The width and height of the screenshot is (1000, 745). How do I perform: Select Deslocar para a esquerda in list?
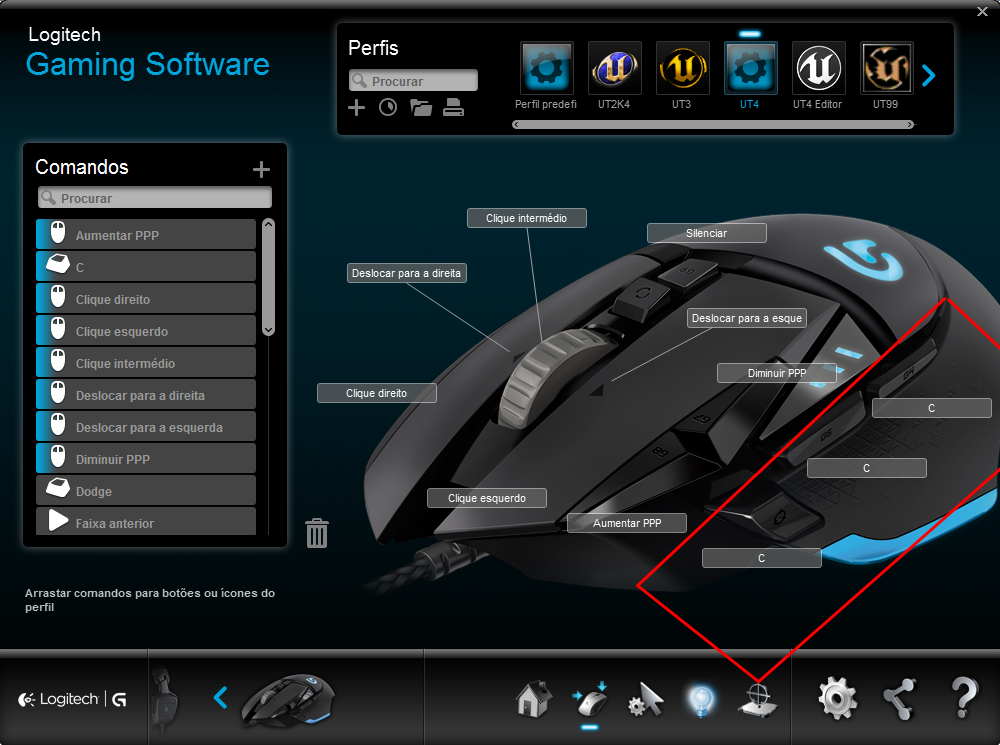146,426
